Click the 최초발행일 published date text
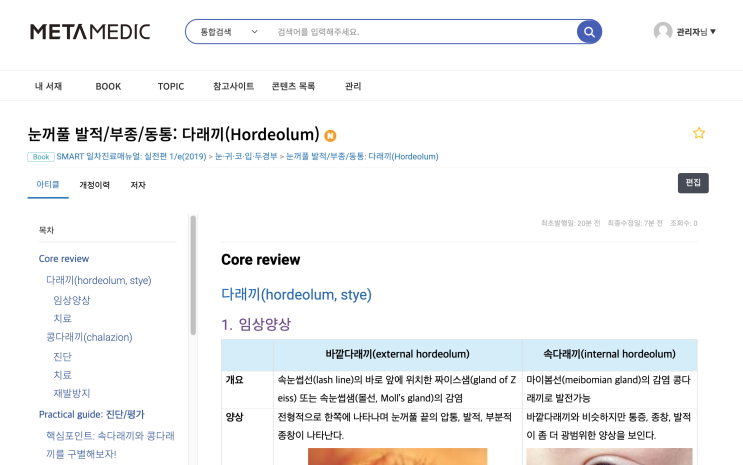This screenshot has height=465, width=743. [571, 223]
